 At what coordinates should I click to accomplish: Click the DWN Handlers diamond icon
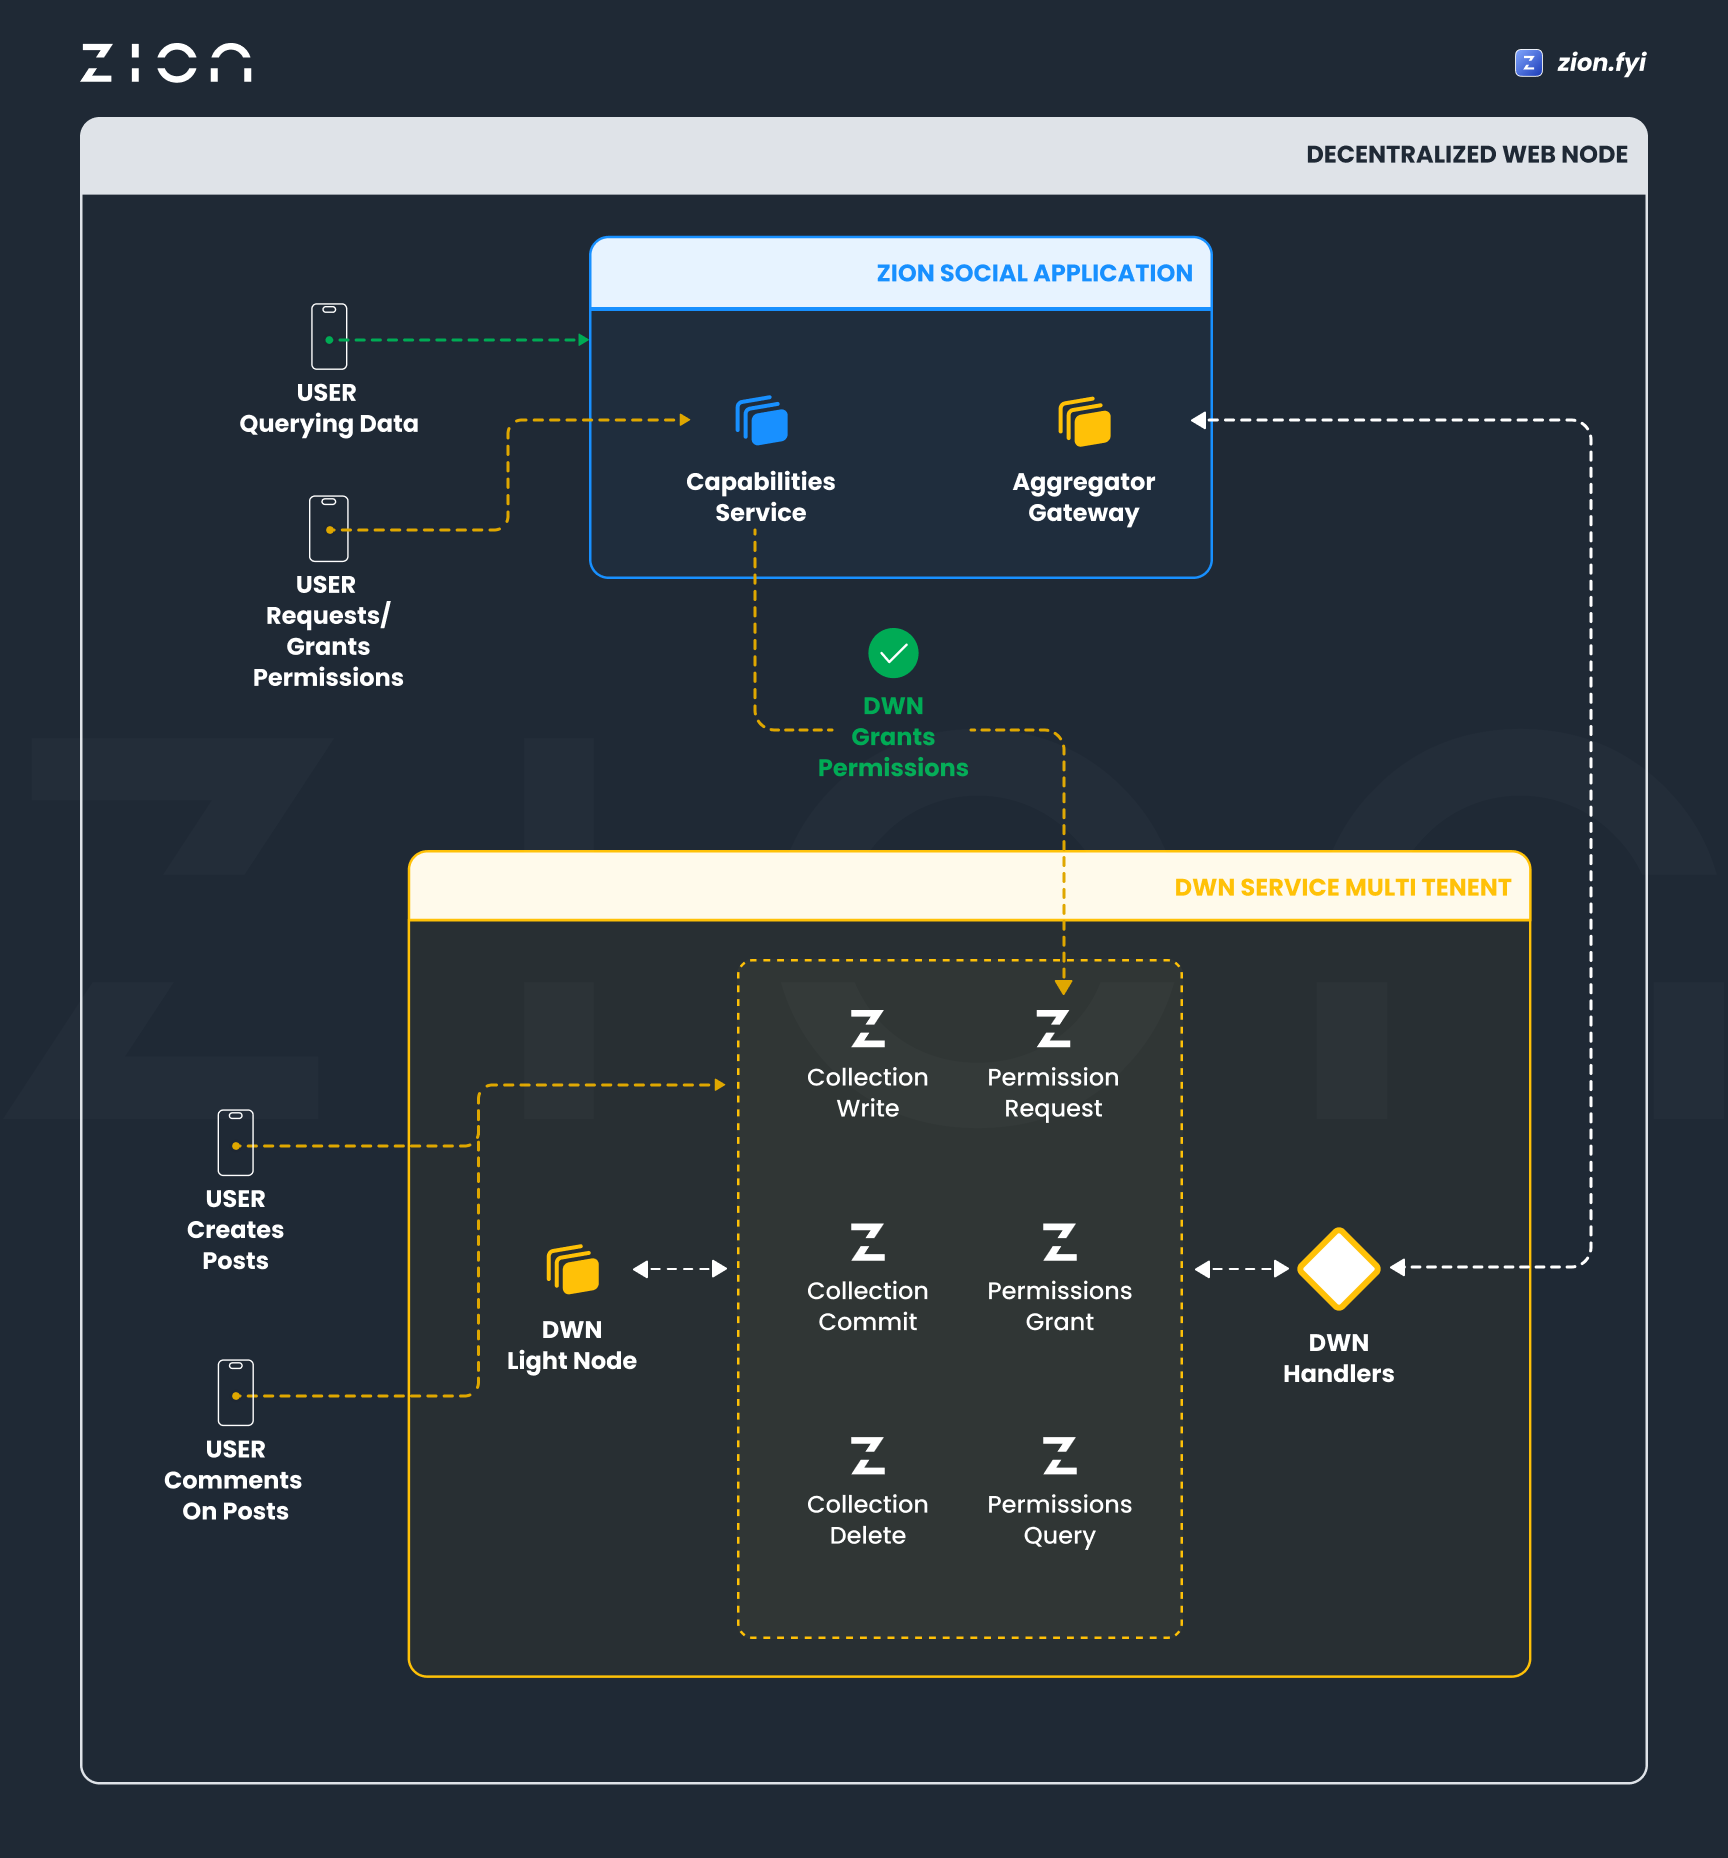pyautogui.click(x=1338, y=1268)
